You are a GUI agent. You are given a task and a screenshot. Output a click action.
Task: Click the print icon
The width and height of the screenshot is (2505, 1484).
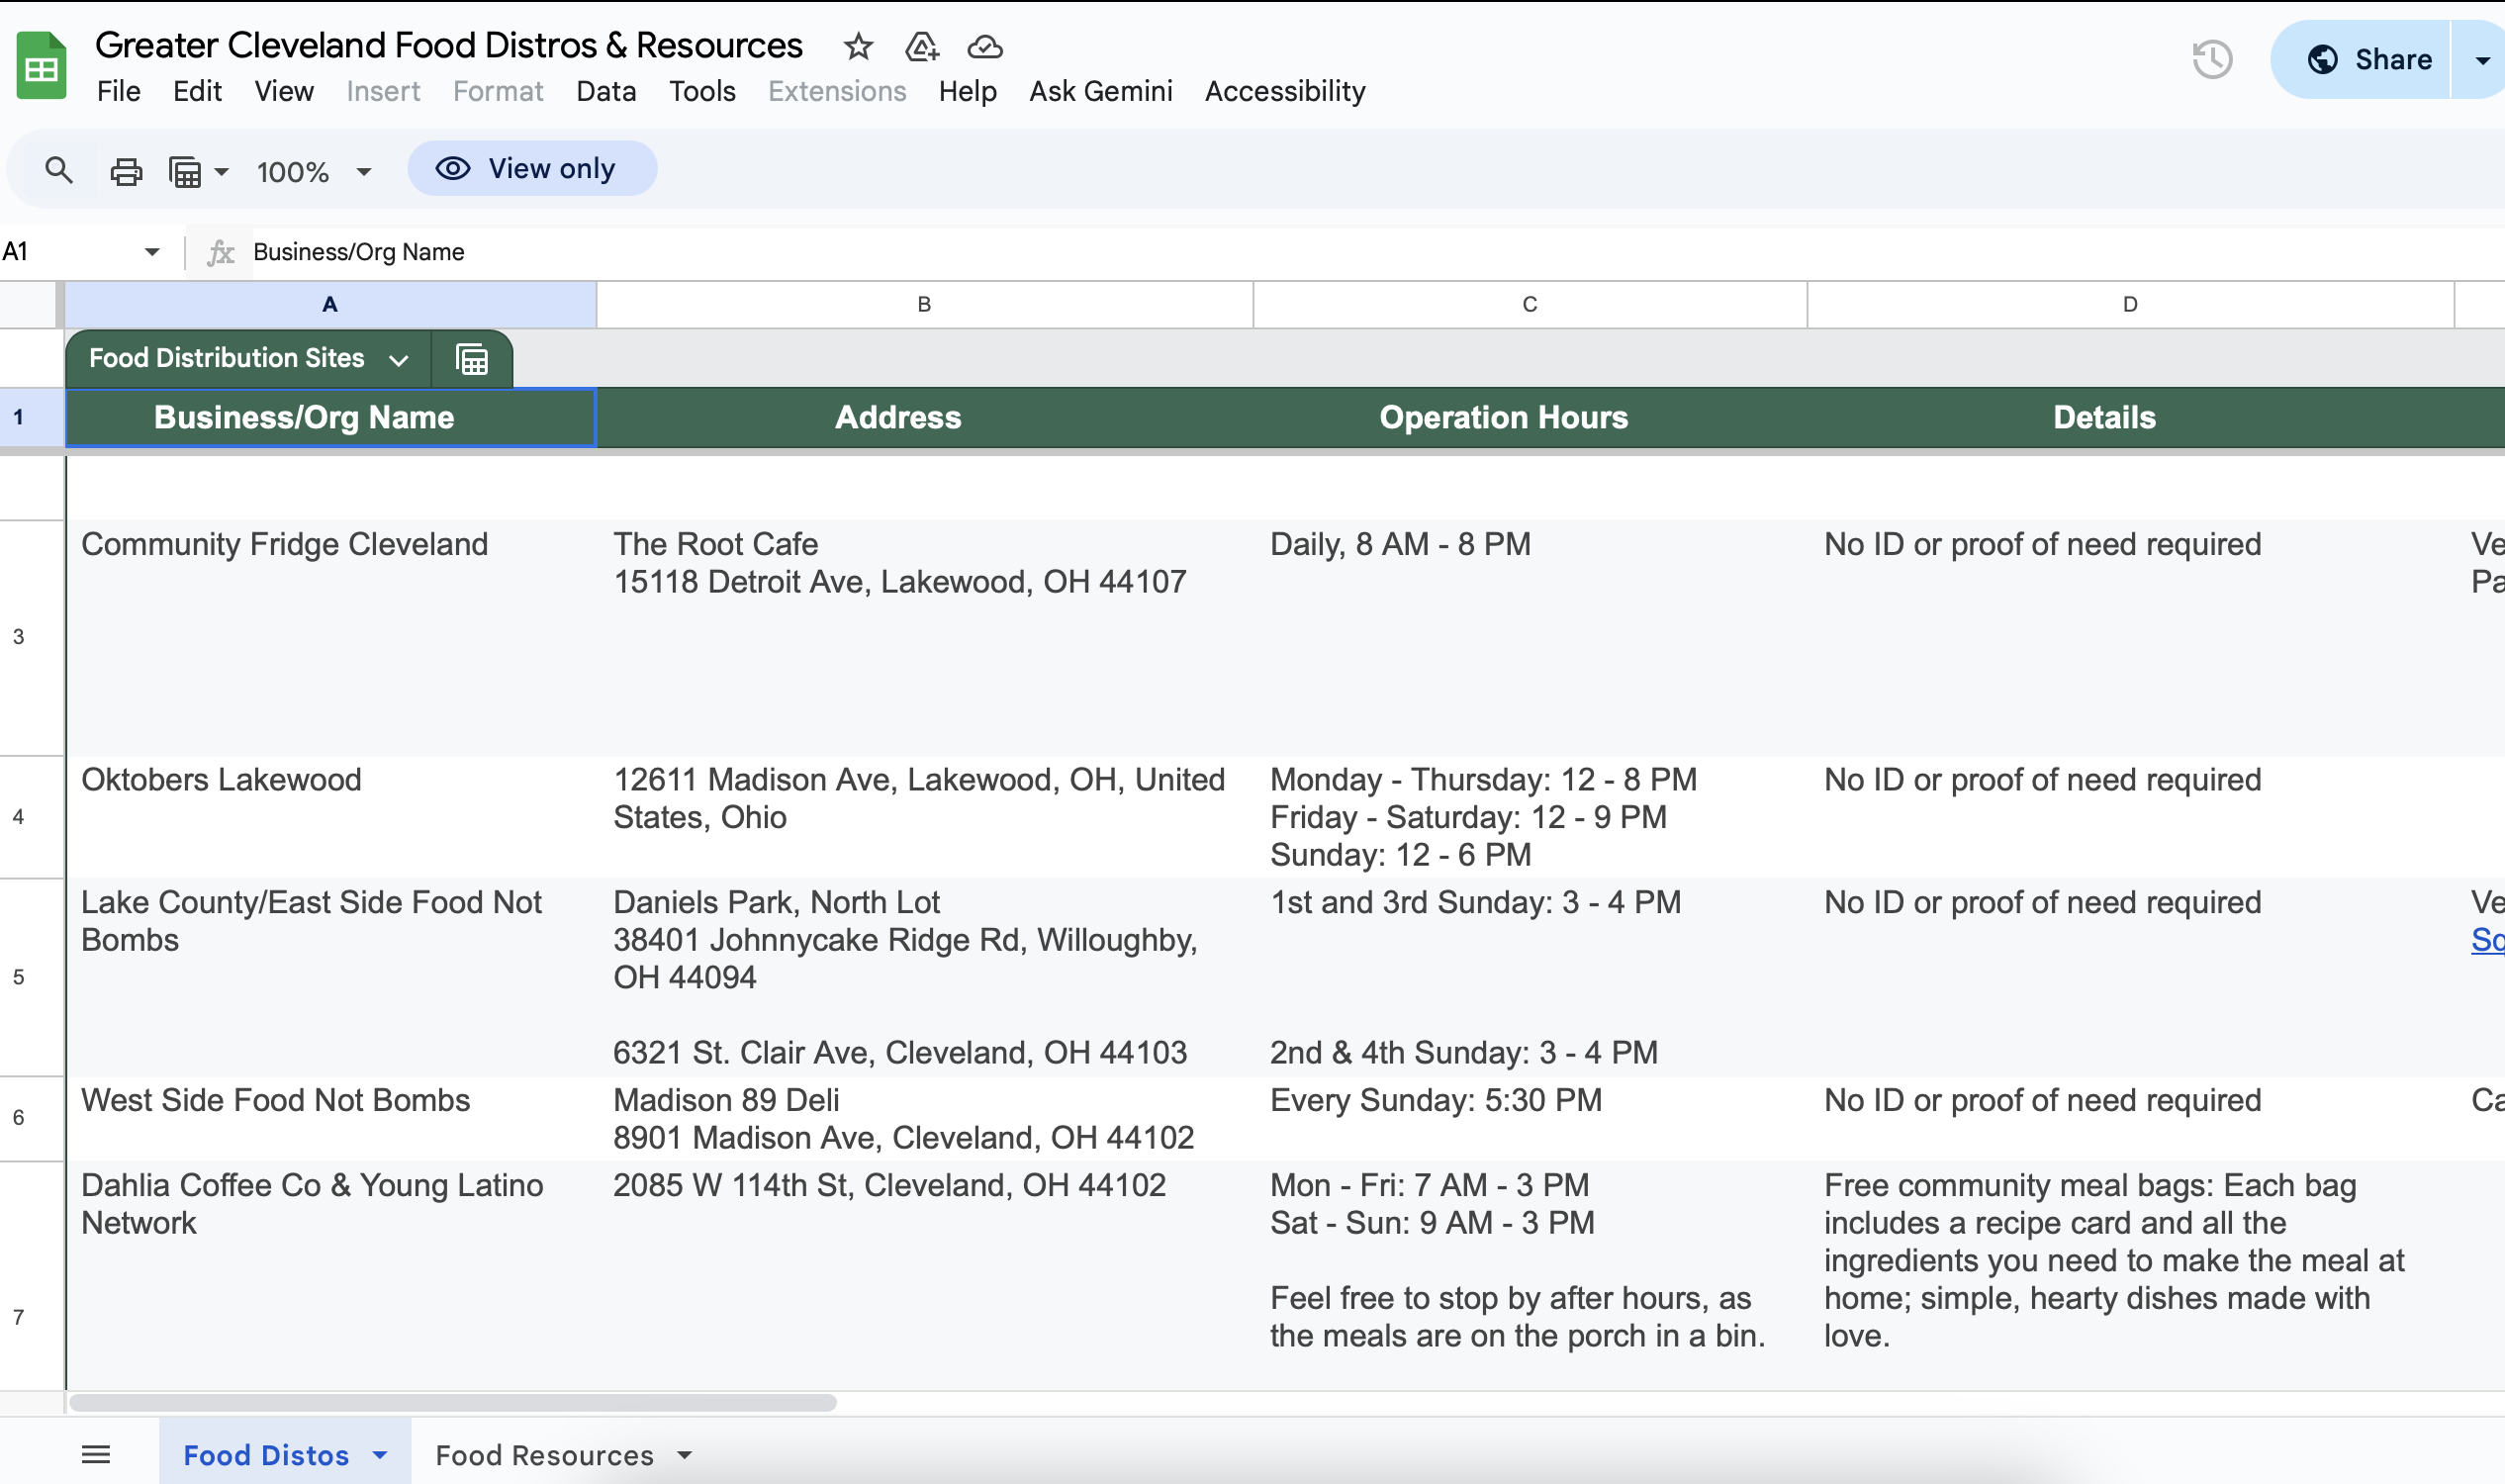(126, 172)
